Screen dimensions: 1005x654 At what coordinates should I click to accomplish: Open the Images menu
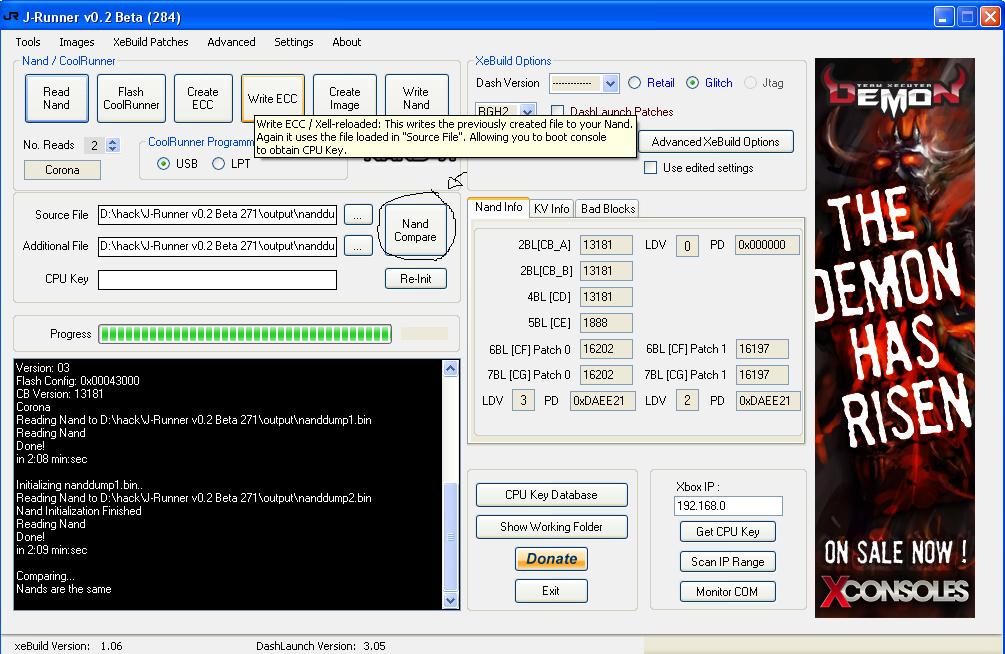point(77,42)
